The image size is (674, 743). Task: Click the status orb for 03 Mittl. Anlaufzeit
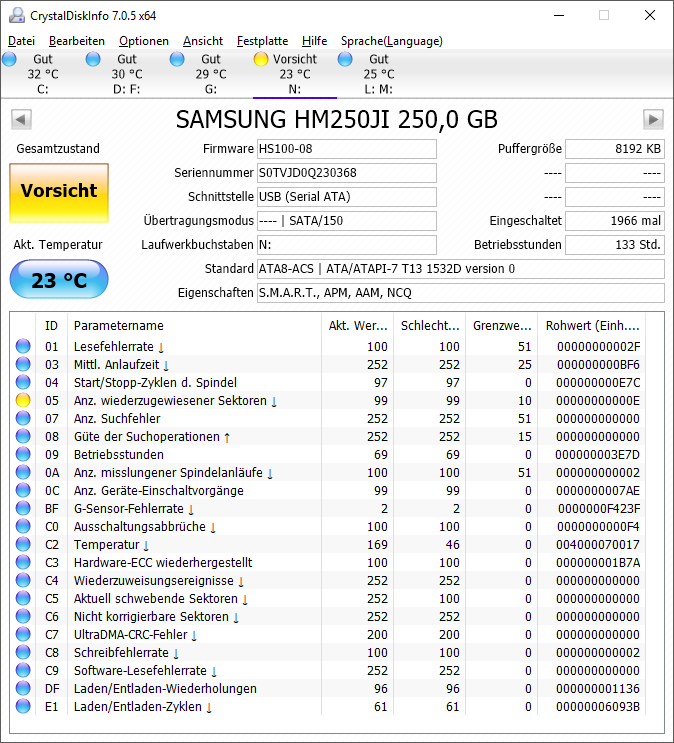(x=23, y=364)
